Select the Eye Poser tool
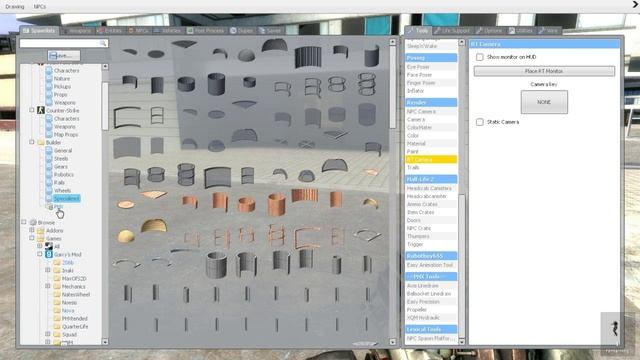Image resolution: width=640 pixels, height=360 pixels. (x=431, y=67)
